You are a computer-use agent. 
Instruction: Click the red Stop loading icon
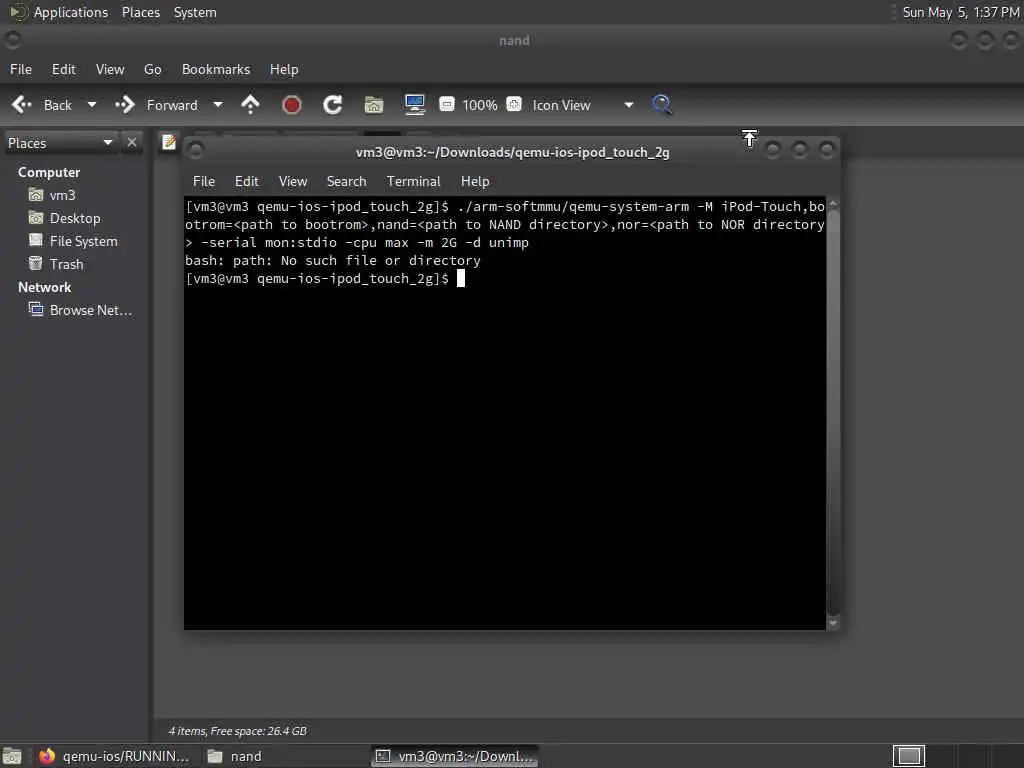point(291,104)
